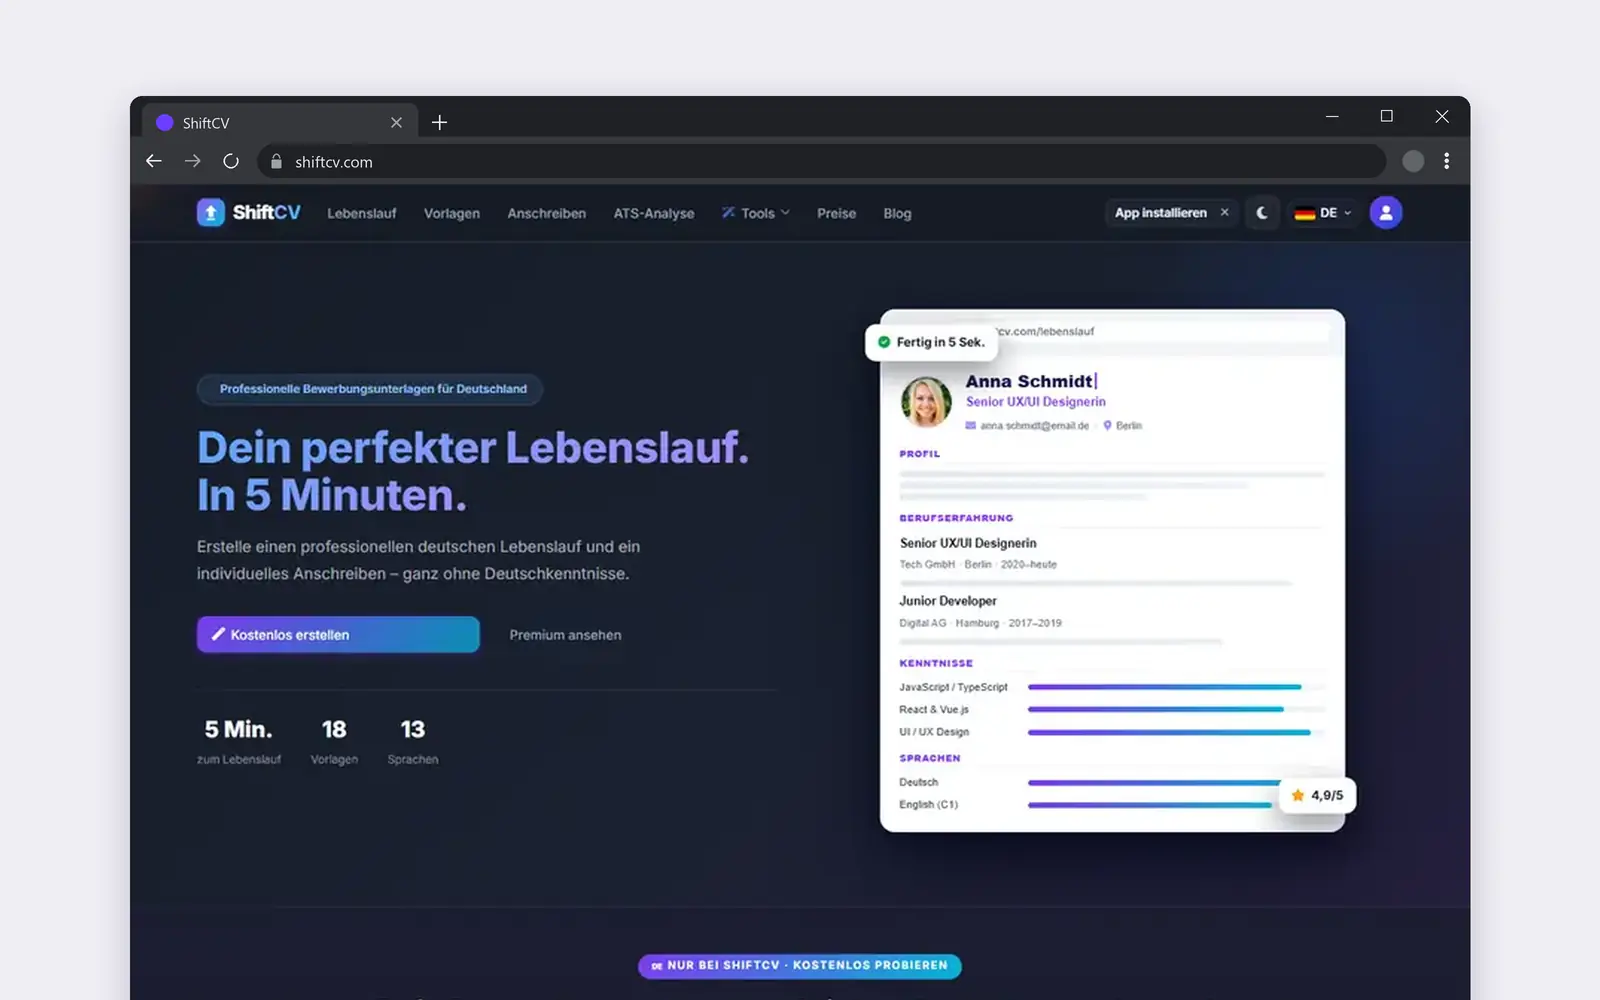Toggle dark mode with the moon icon
Screen dimensions: 1600x1000
[x=1262, y=212]
